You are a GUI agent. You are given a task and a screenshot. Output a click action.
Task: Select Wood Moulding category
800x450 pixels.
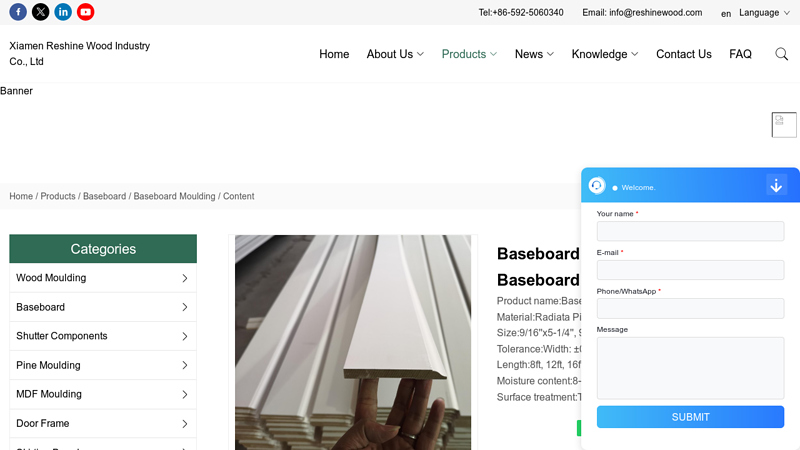pyautogui.click(x=51, y=278)
